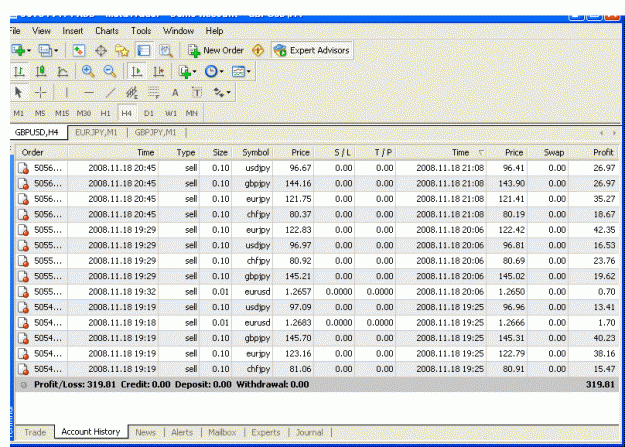625x447 pixels.
Task: Sort history by the Order column header
Action: click(x=42, y=152)
